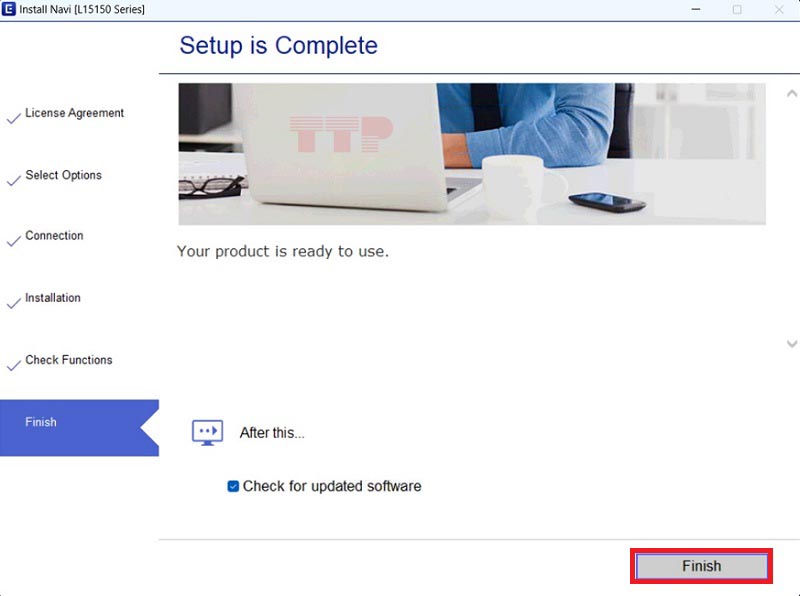This screenshot has width=800, height=596.
Task: Click the checkmark beside Installation
Action: tap(13, 303)
